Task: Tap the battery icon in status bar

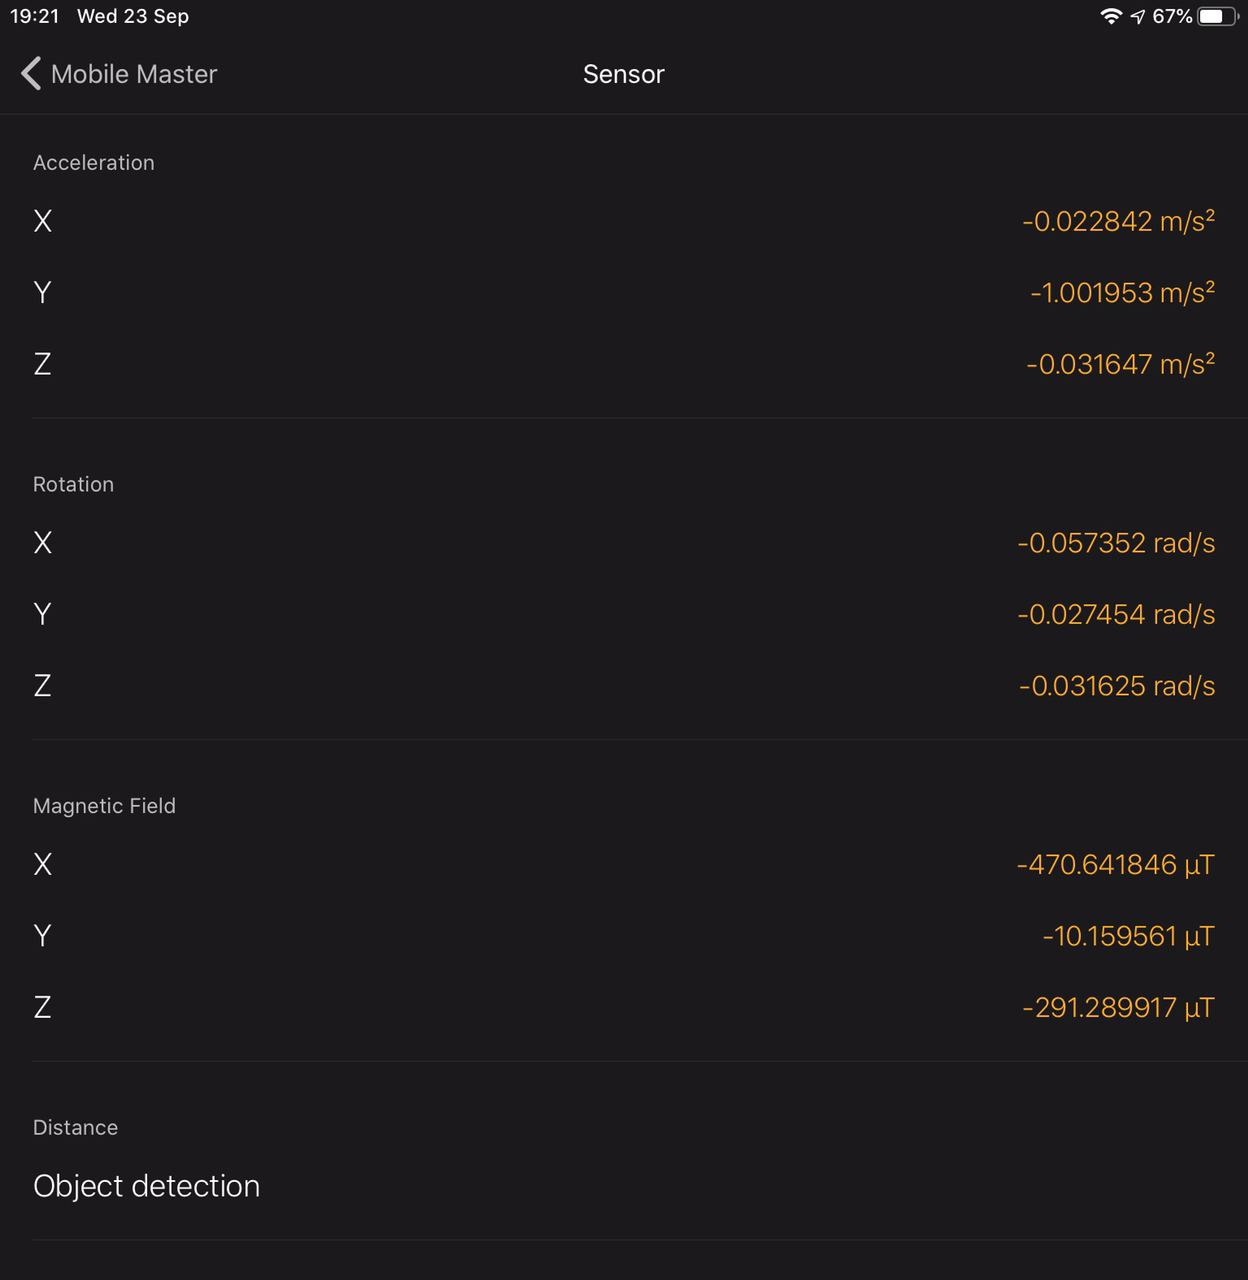Action: (x=1218, y=16)
